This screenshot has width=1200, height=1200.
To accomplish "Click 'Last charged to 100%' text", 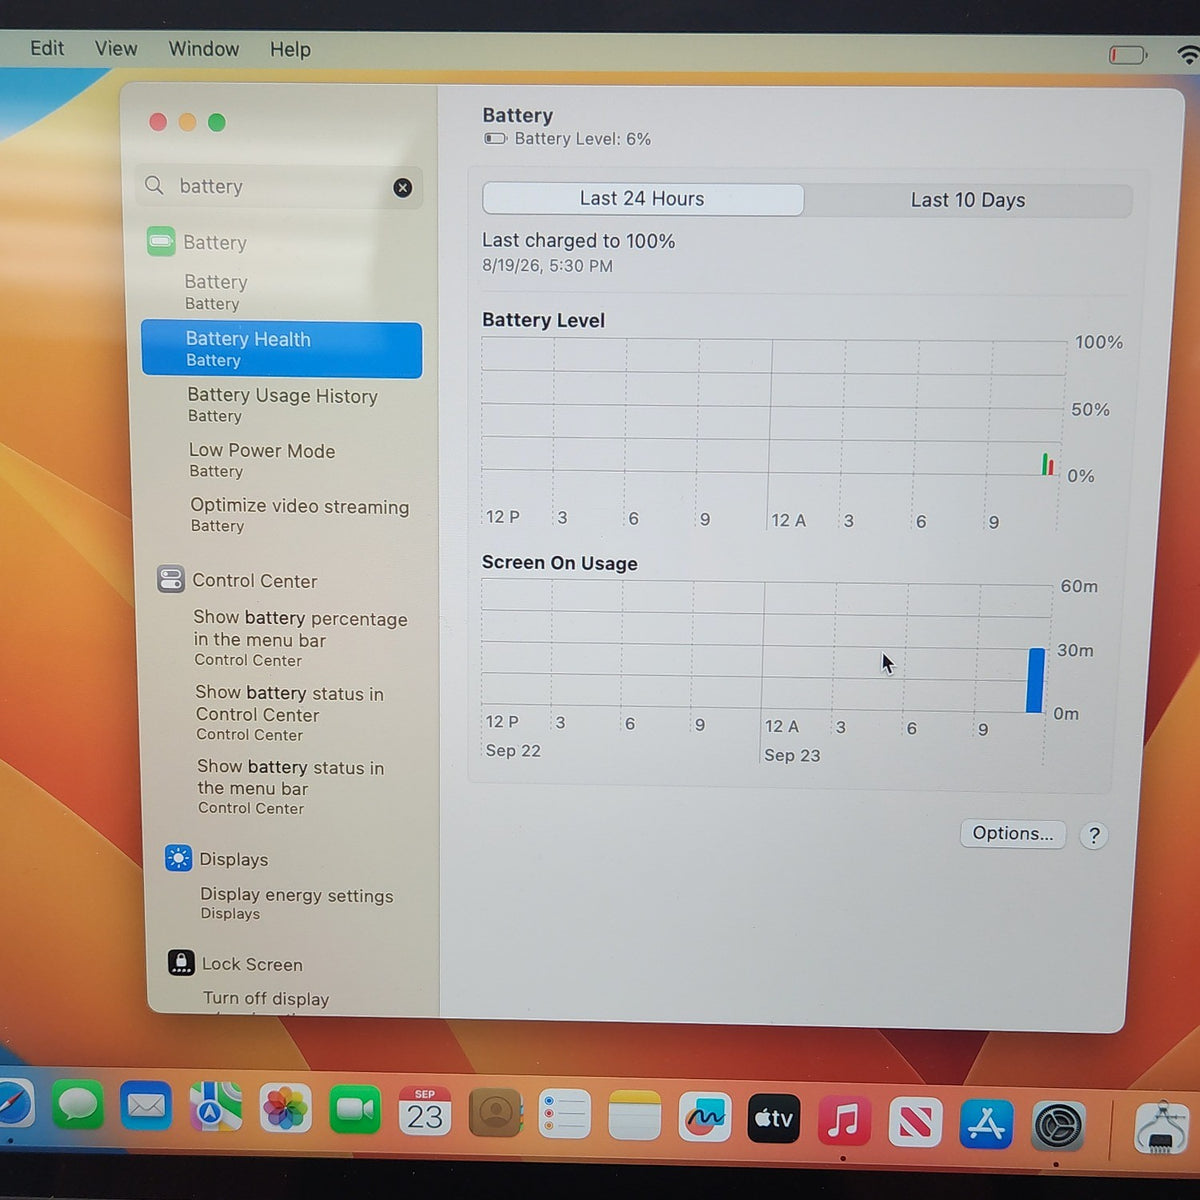I will [578, 241].
